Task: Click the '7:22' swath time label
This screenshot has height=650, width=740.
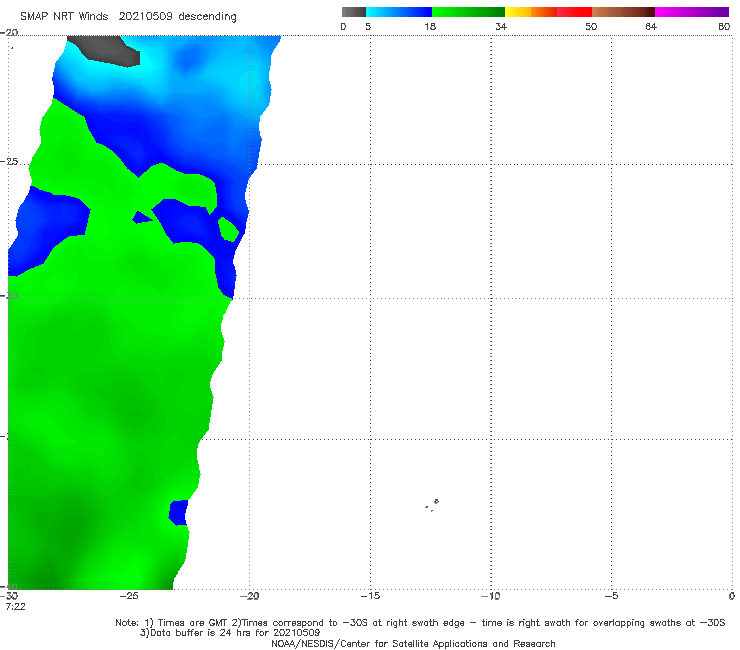Action: tap(16, 606)
